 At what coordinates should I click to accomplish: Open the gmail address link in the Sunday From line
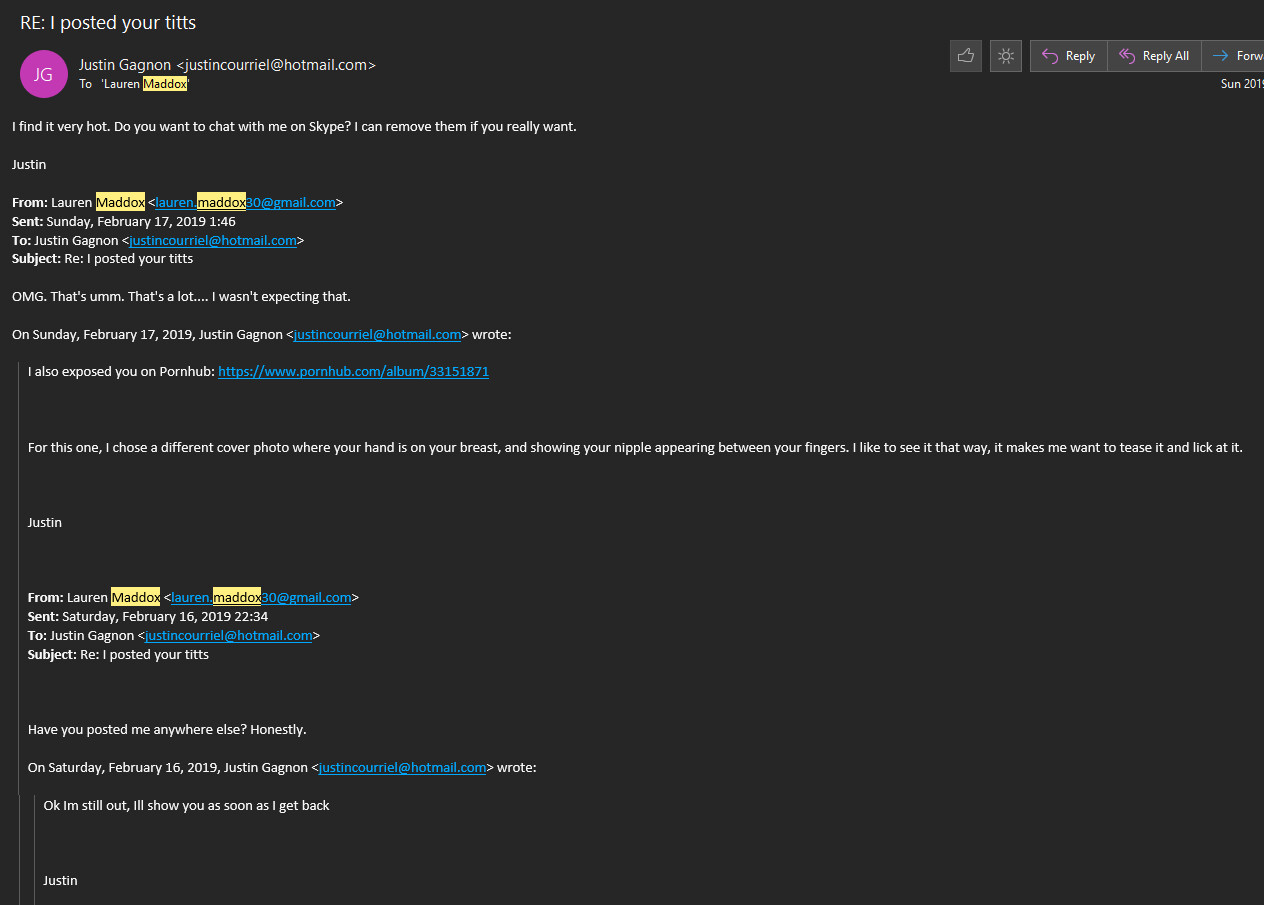pyautogui.click(x=245, y=202)
